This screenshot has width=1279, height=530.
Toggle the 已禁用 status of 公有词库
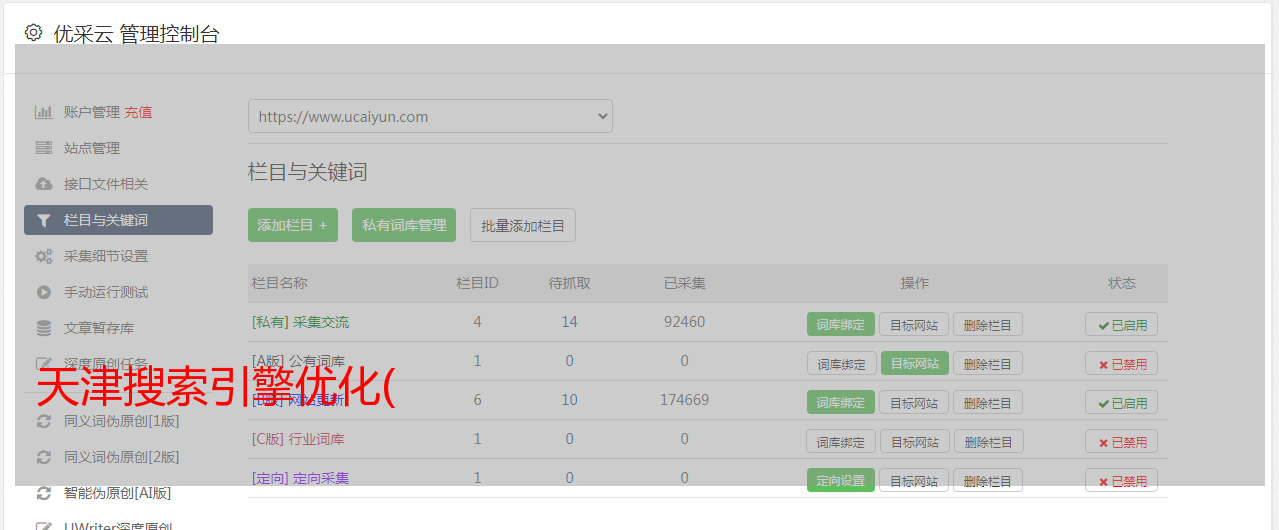(x=1122, y=363)
